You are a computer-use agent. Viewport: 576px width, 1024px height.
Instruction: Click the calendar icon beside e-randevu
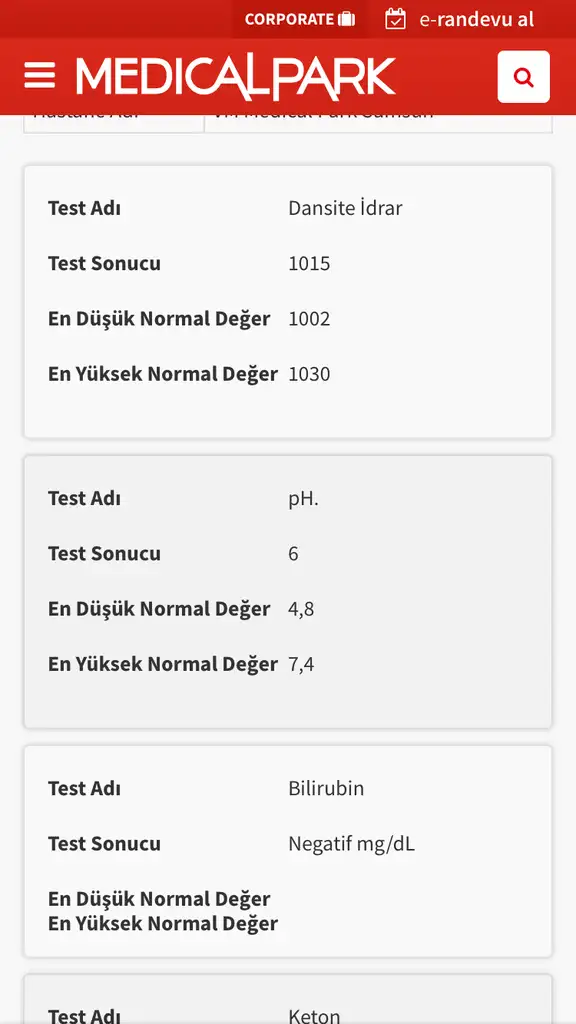[x=395, y=19]
